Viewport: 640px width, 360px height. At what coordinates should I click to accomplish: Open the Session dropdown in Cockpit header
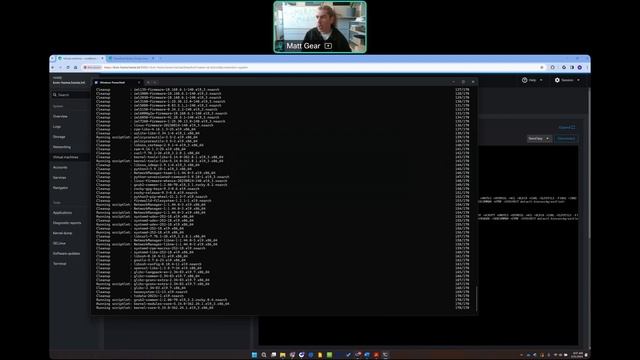pos(567,80)
